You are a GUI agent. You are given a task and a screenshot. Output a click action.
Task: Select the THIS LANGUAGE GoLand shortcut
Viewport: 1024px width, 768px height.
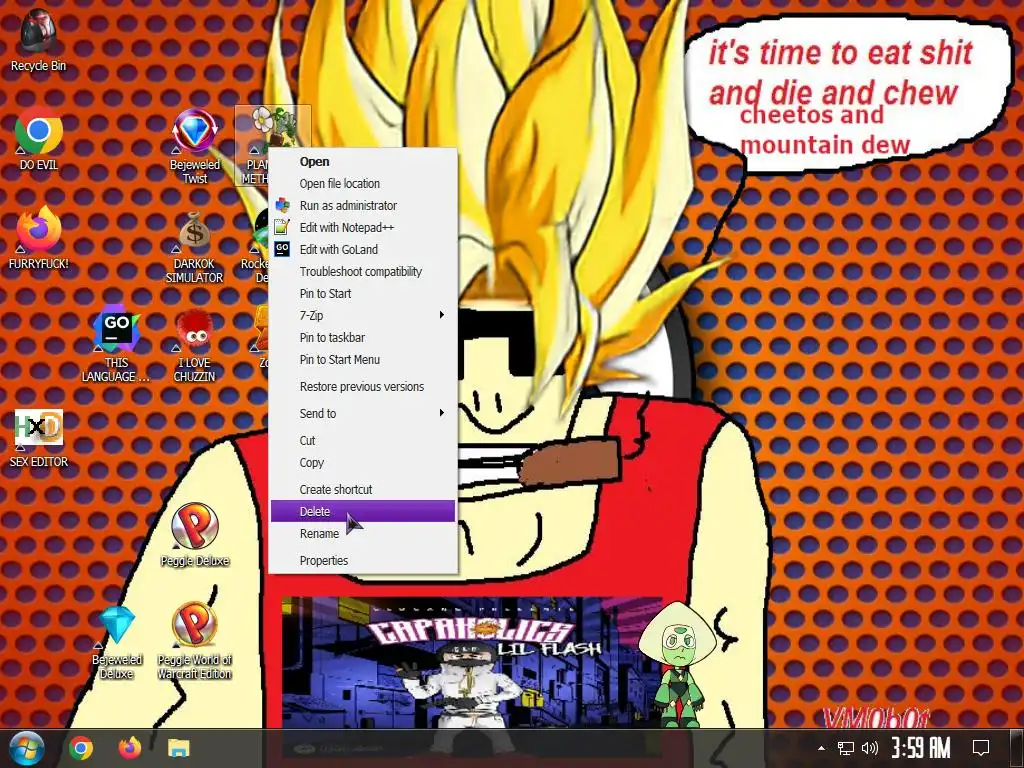click(116, 345)
